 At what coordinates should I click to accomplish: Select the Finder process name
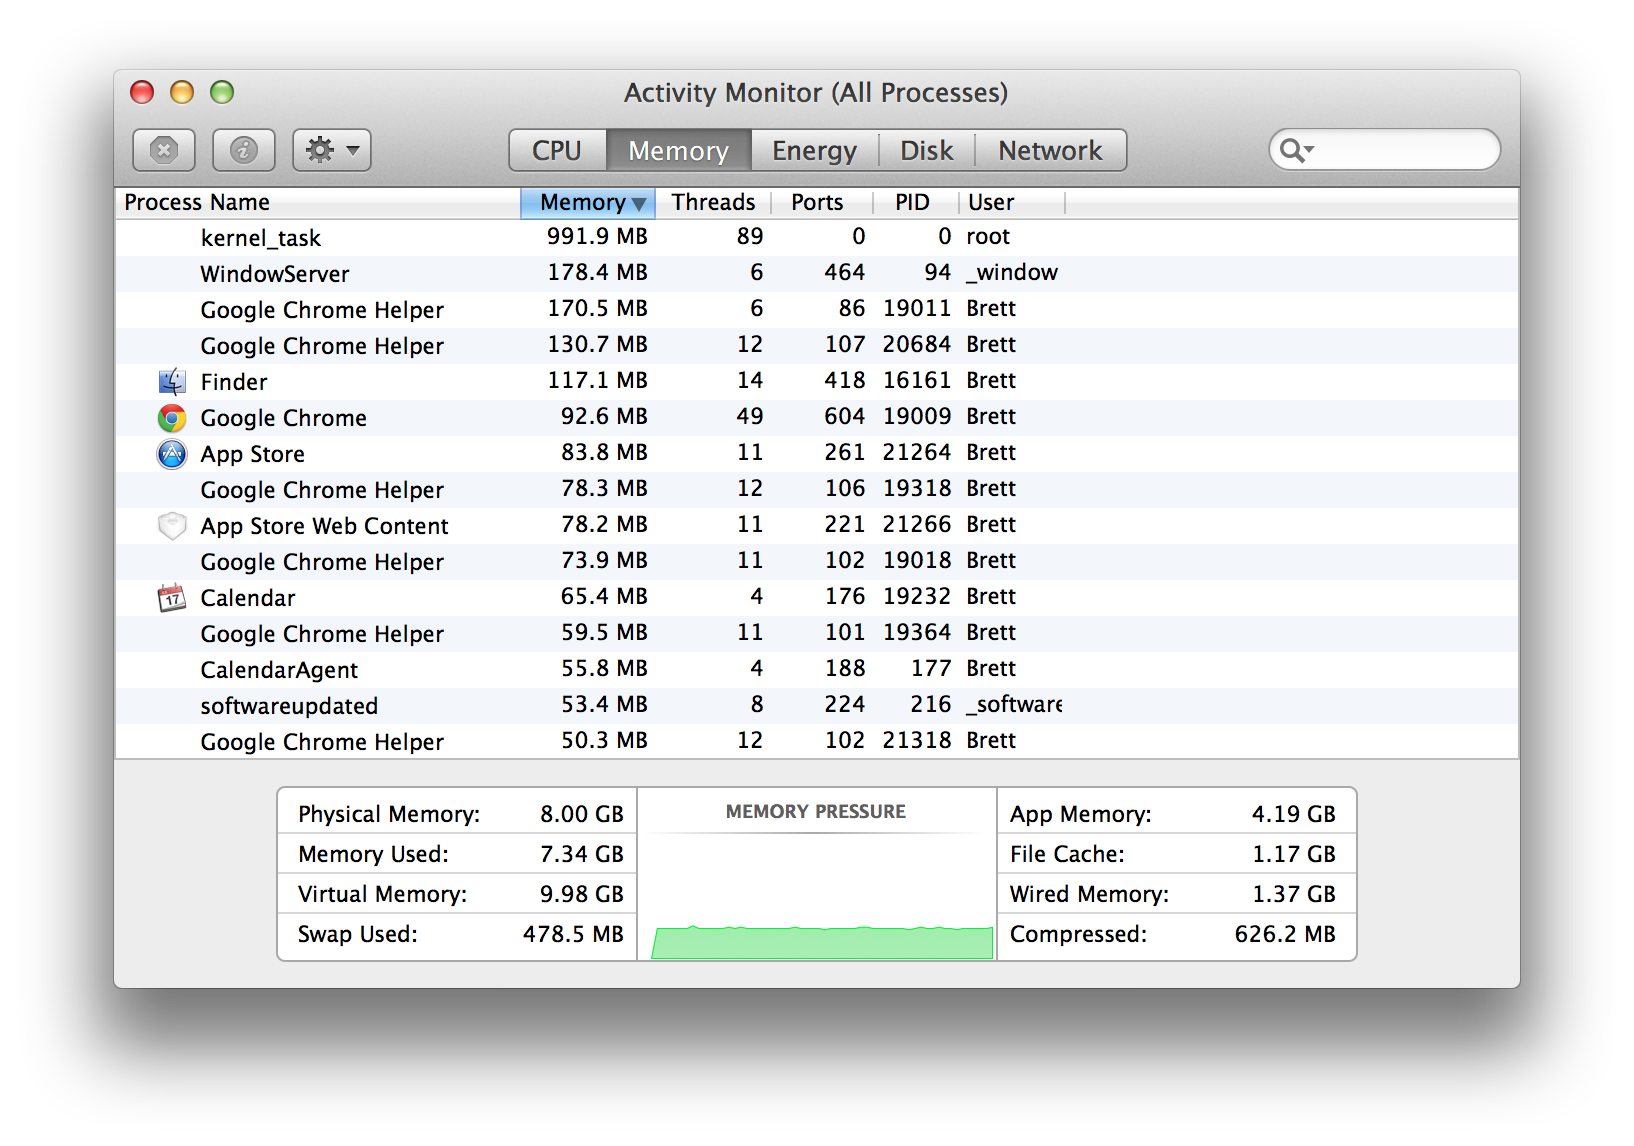(234, 382)
